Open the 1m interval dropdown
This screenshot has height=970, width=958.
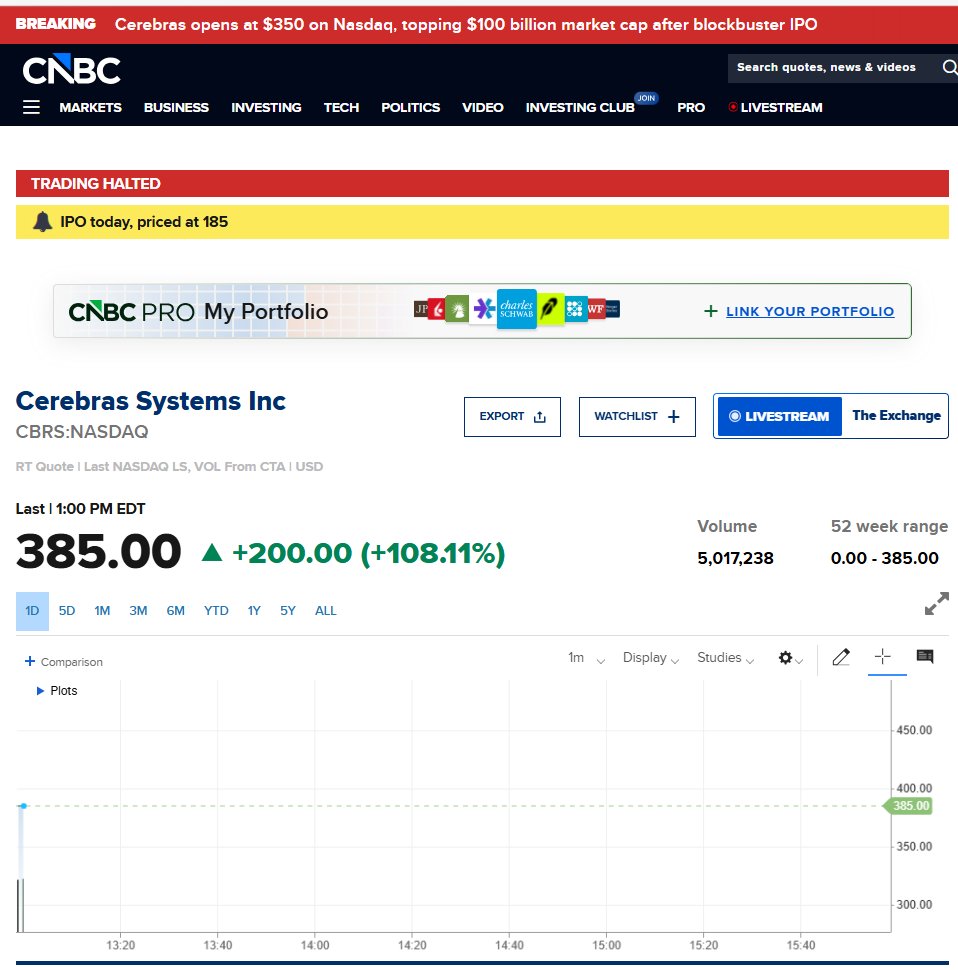point(586,658)
